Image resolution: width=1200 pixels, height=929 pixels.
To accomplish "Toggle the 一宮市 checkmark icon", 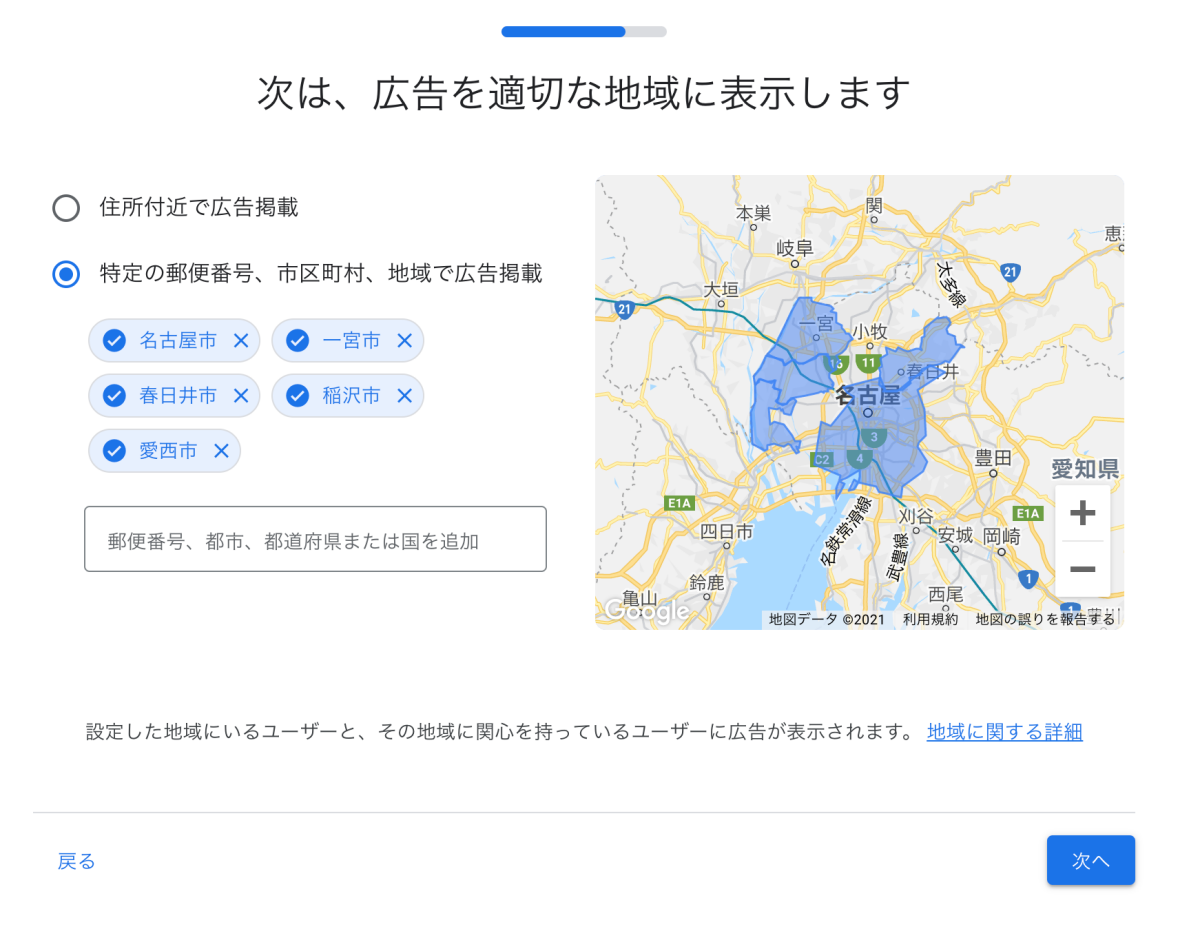I will pos(297,341).
